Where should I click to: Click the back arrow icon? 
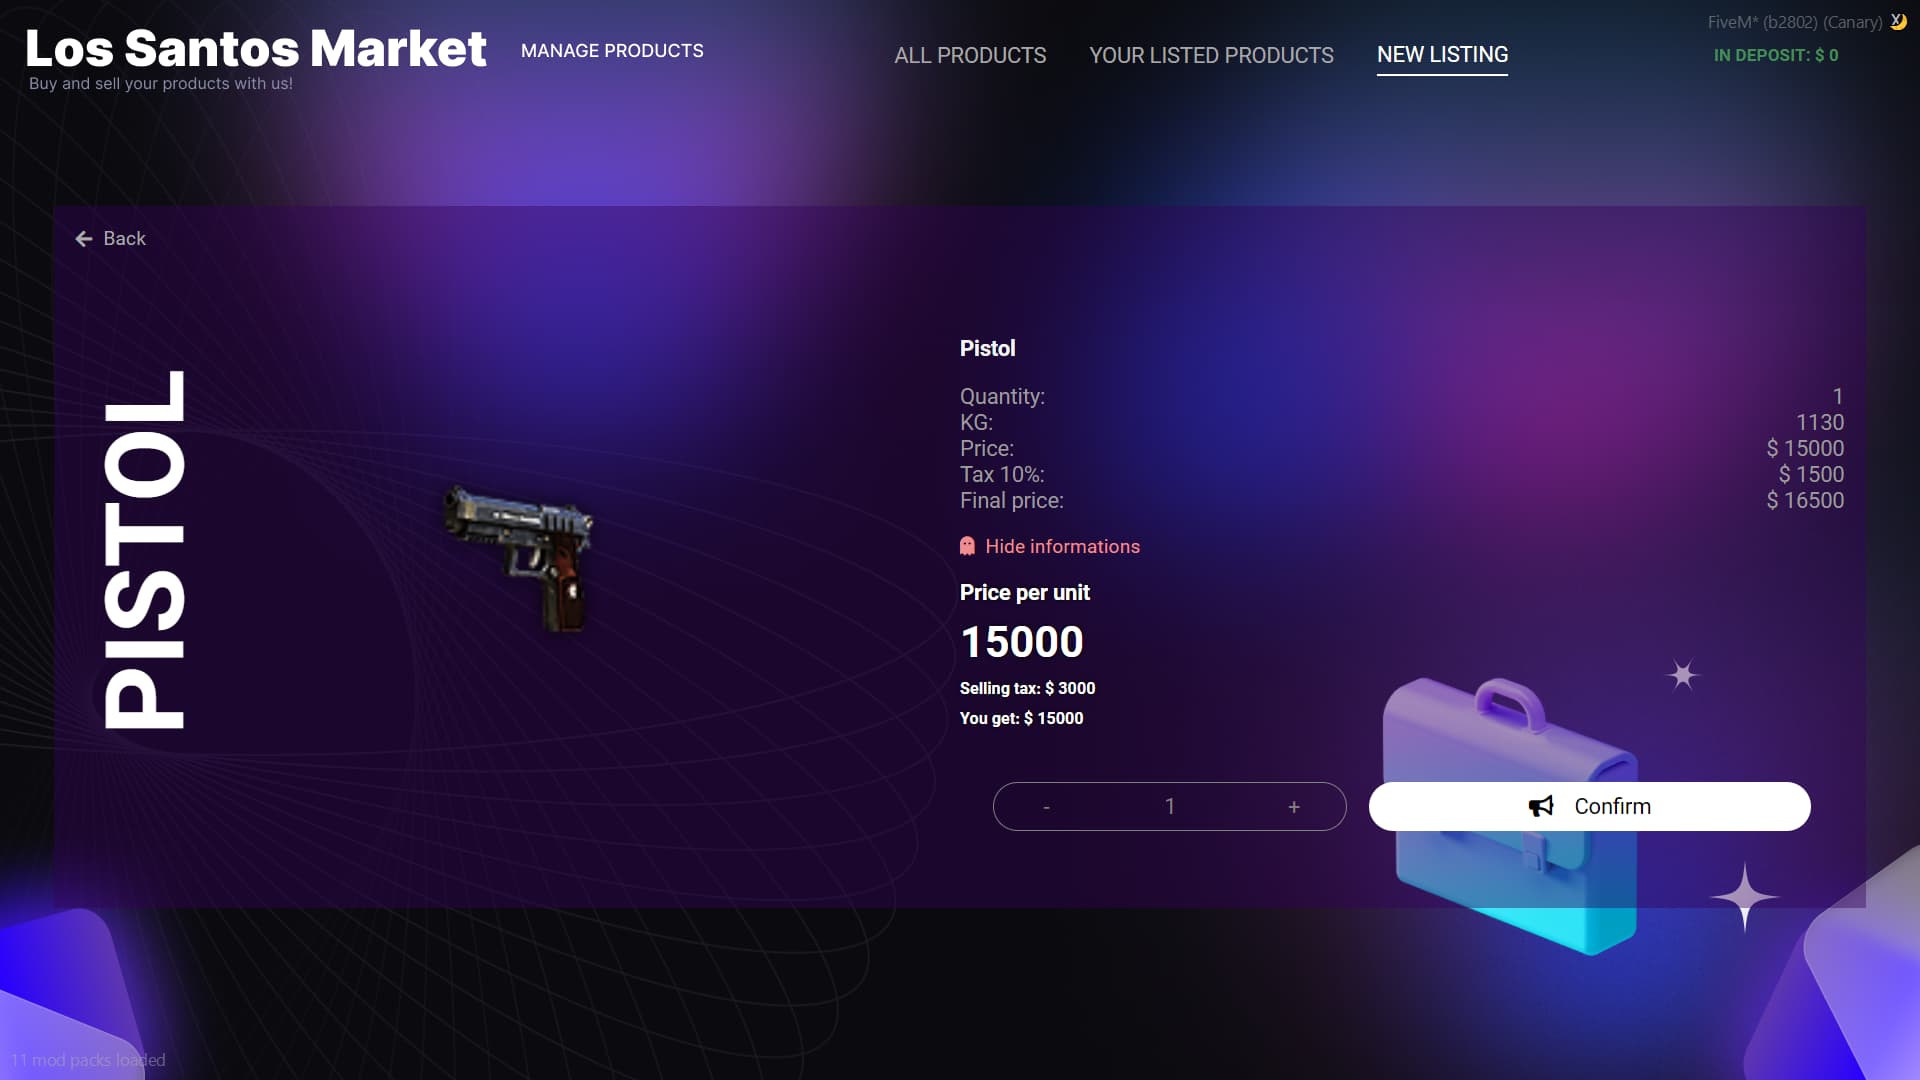tap(84, 238)
